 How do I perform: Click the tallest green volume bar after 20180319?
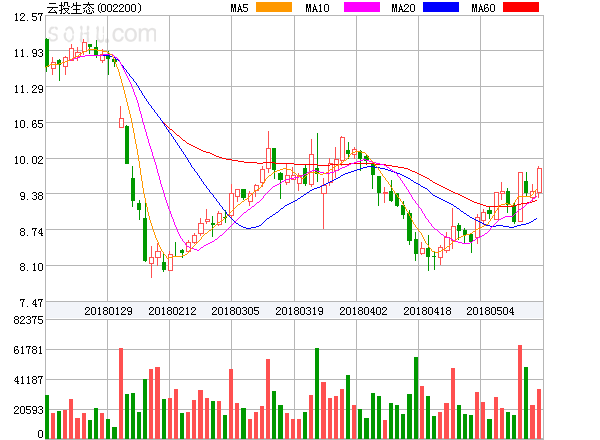pos(317,393)
